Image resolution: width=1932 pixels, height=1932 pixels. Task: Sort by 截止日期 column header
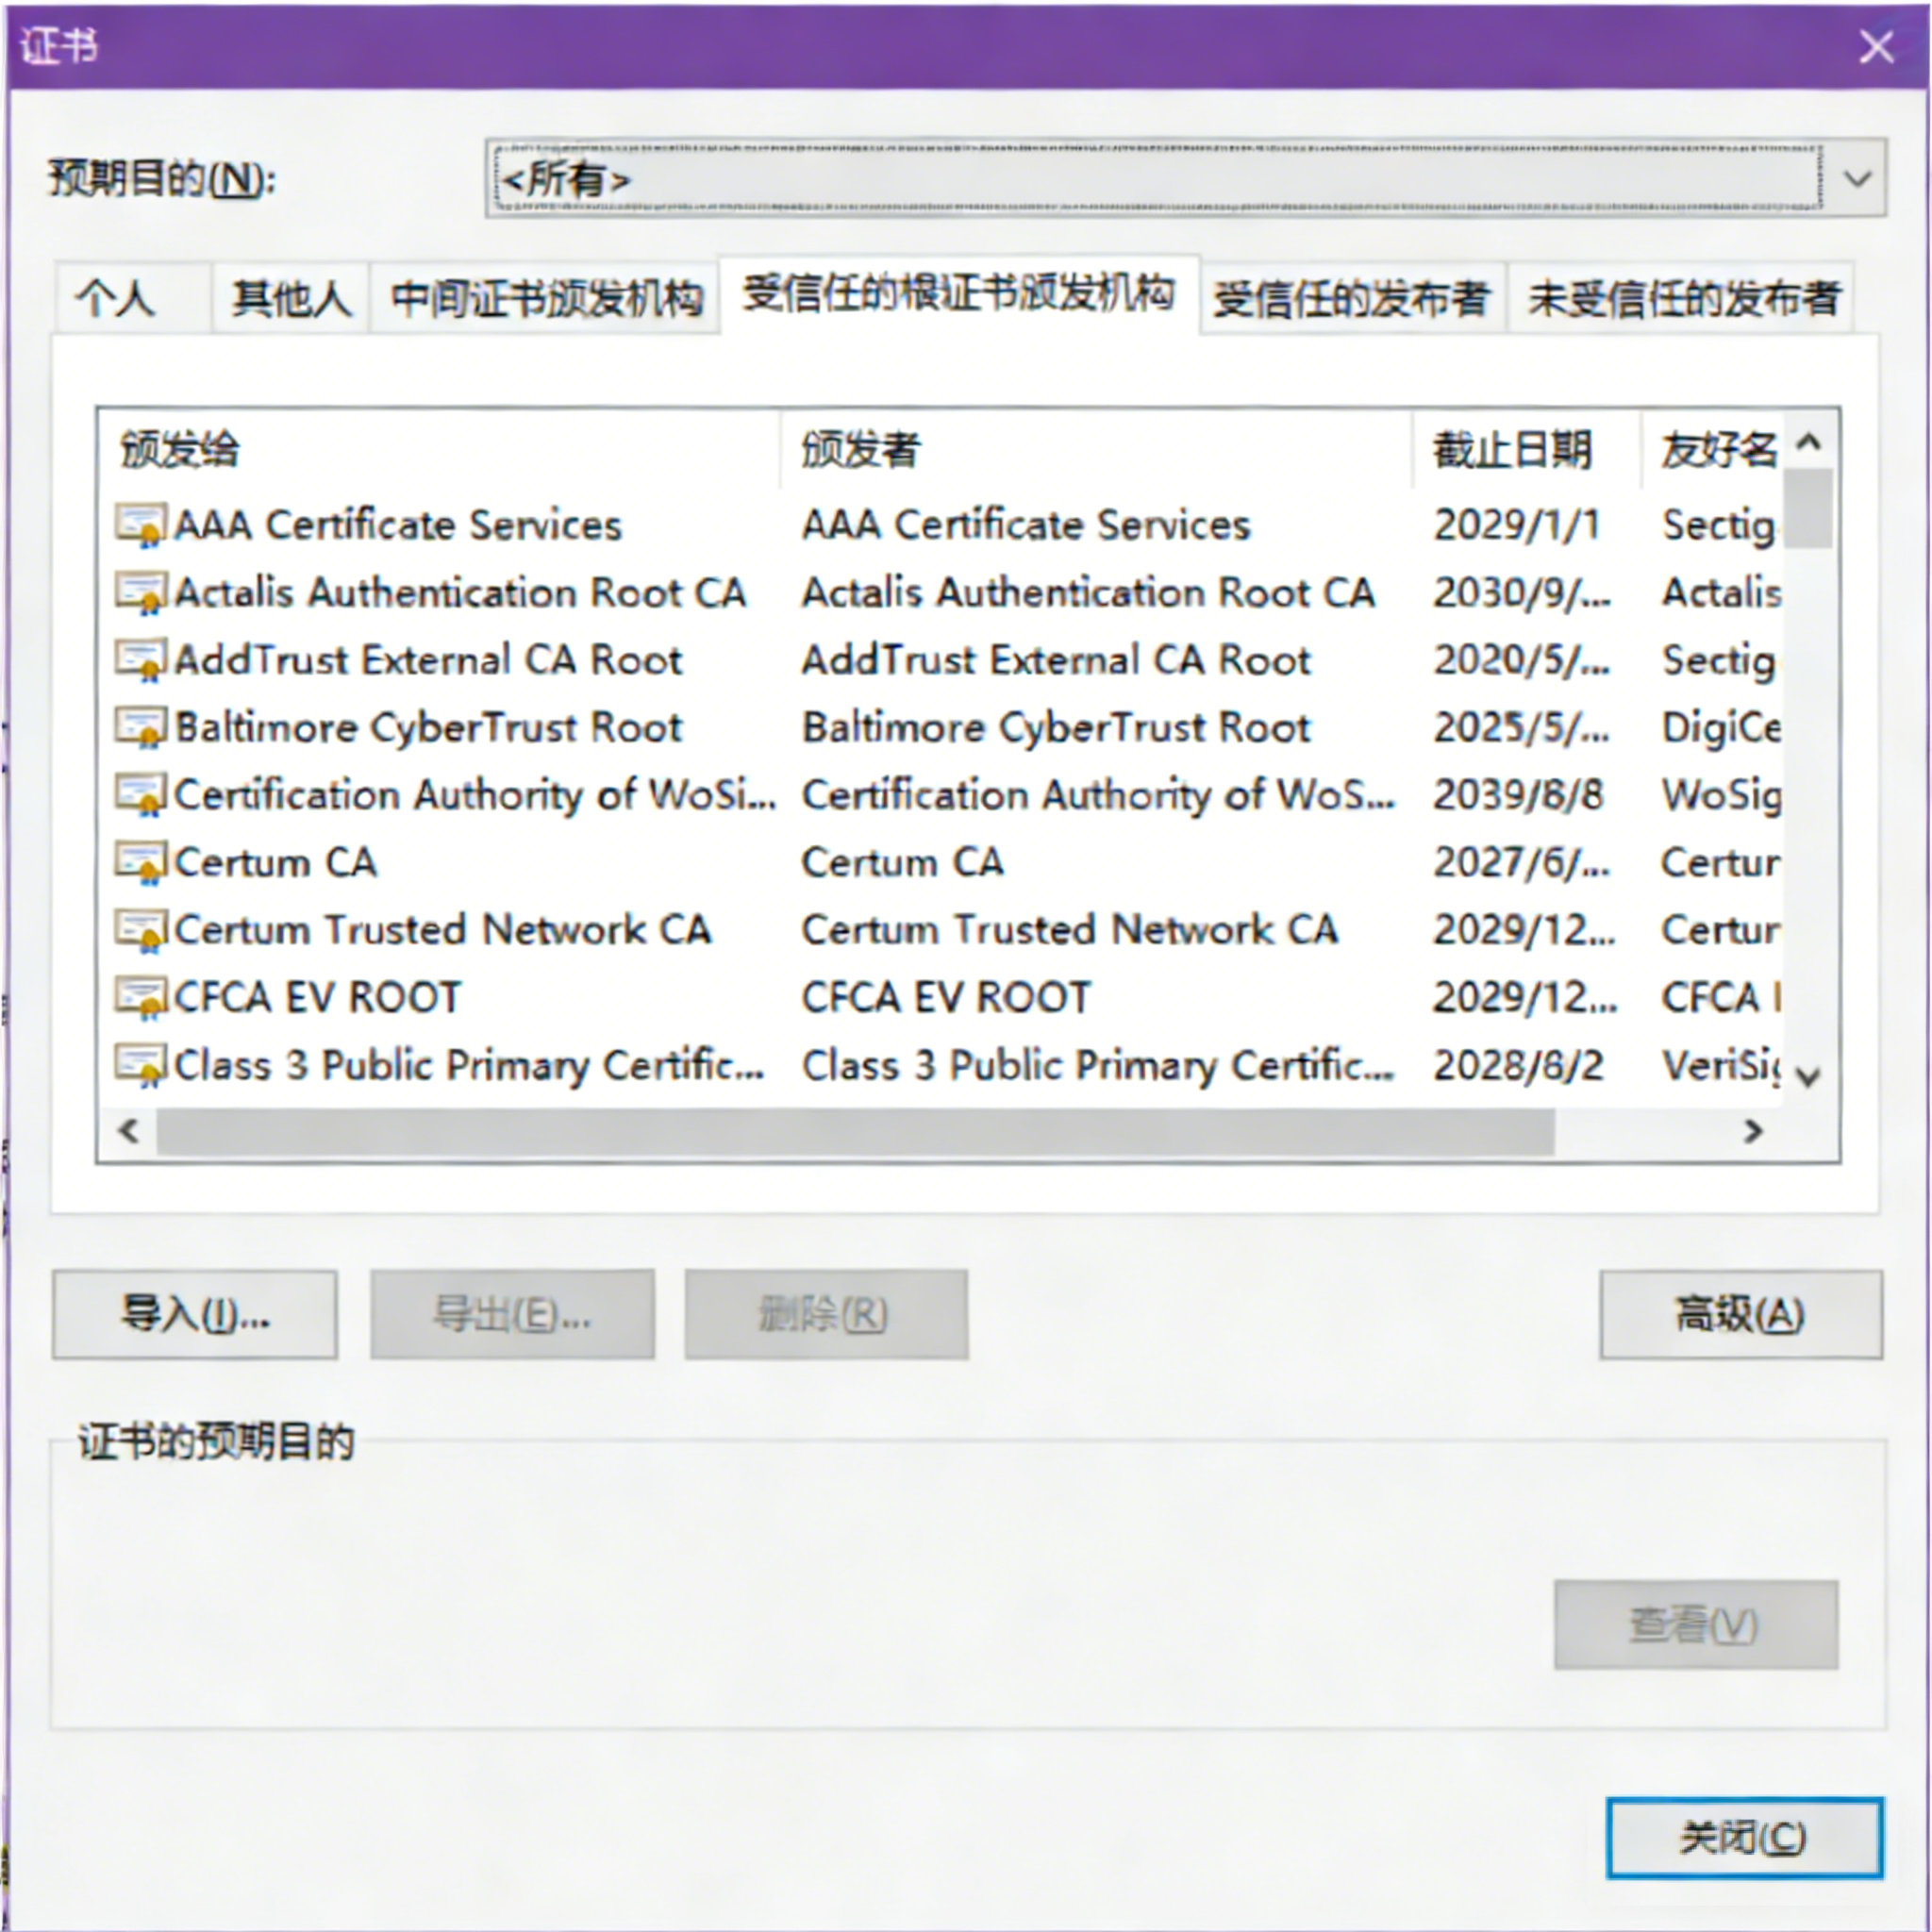[x=1511, y=449]
